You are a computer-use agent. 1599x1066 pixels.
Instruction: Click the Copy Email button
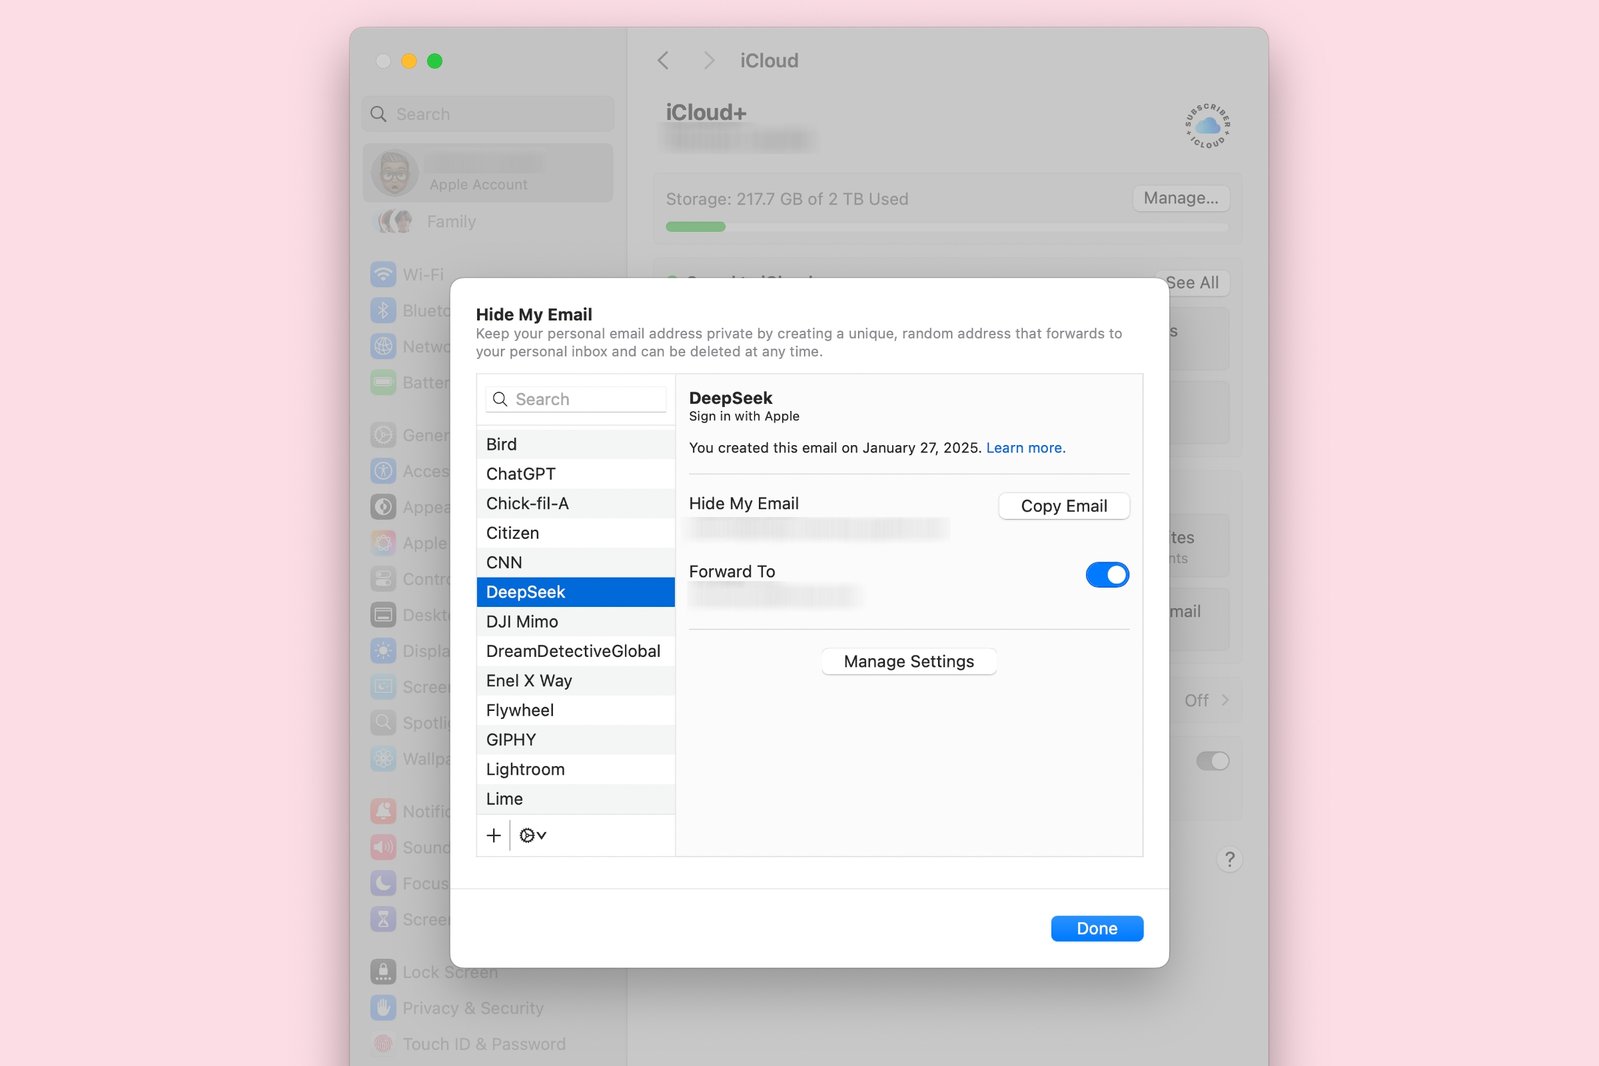pos(1063,506)
